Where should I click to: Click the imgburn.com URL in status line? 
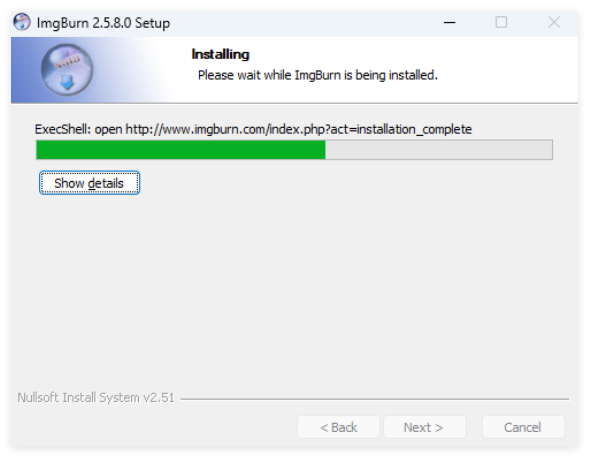[x=298, y=130]
